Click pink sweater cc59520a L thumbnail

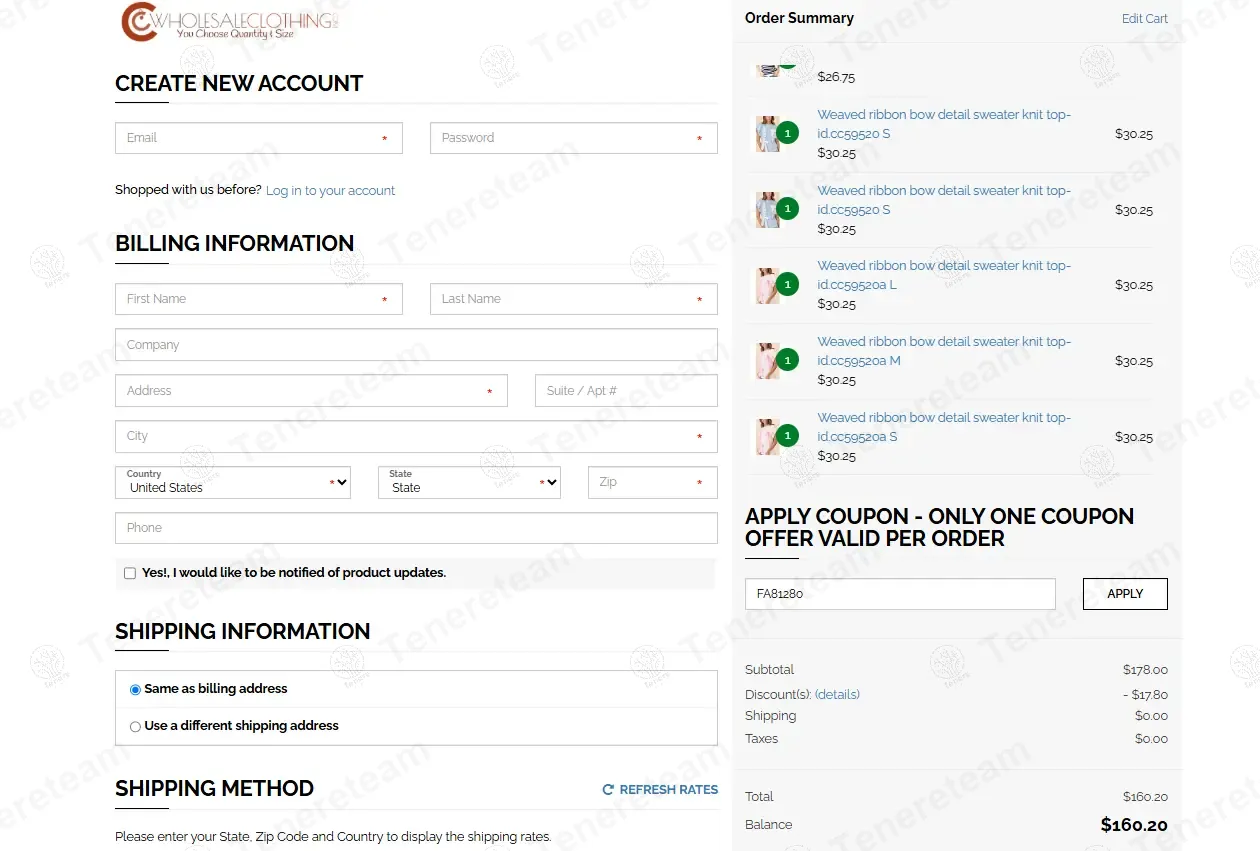[768, 285]
